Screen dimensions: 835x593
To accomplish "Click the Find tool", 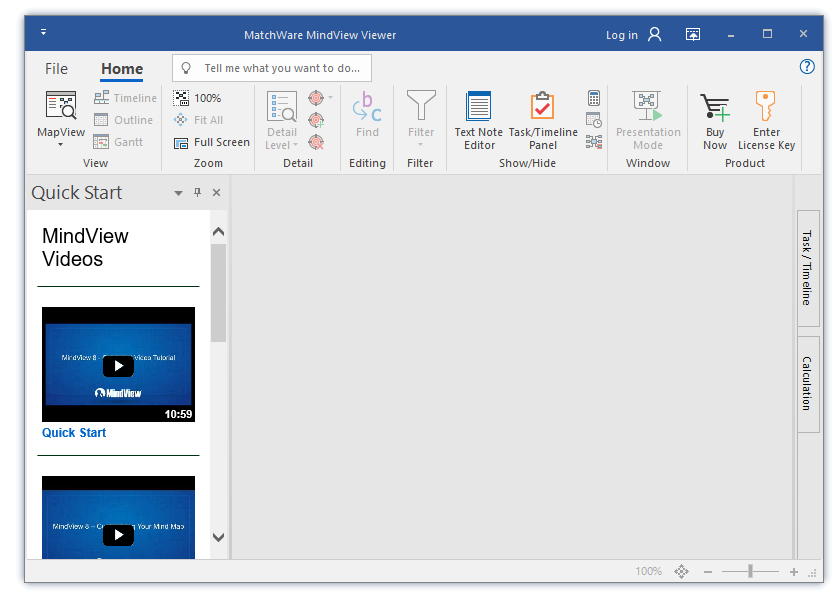I will (367, 114).
